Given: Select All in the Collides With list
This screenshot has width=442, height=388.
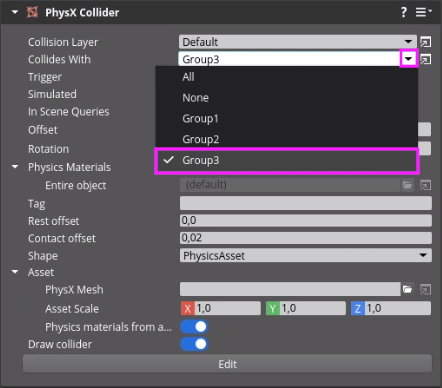Looking at the screenshot, I should click(x=287, y=77).
